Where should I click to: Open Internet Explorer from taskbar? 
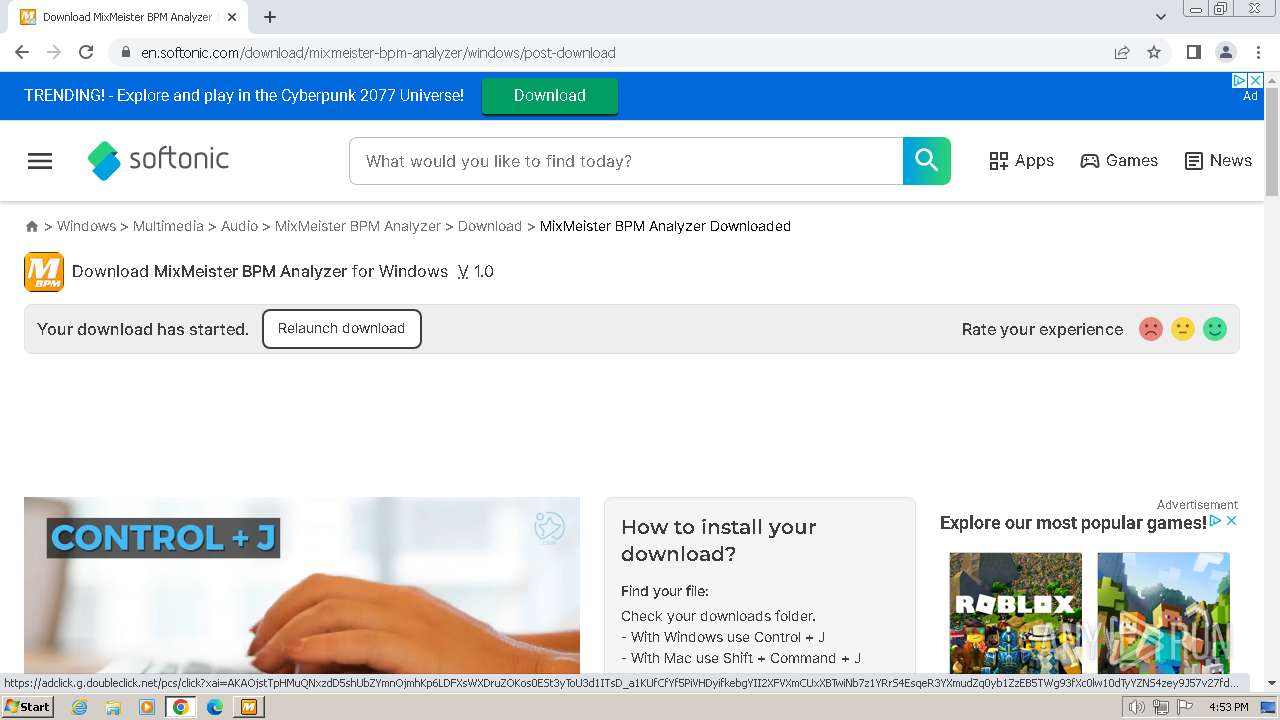(x=80, y=707)
